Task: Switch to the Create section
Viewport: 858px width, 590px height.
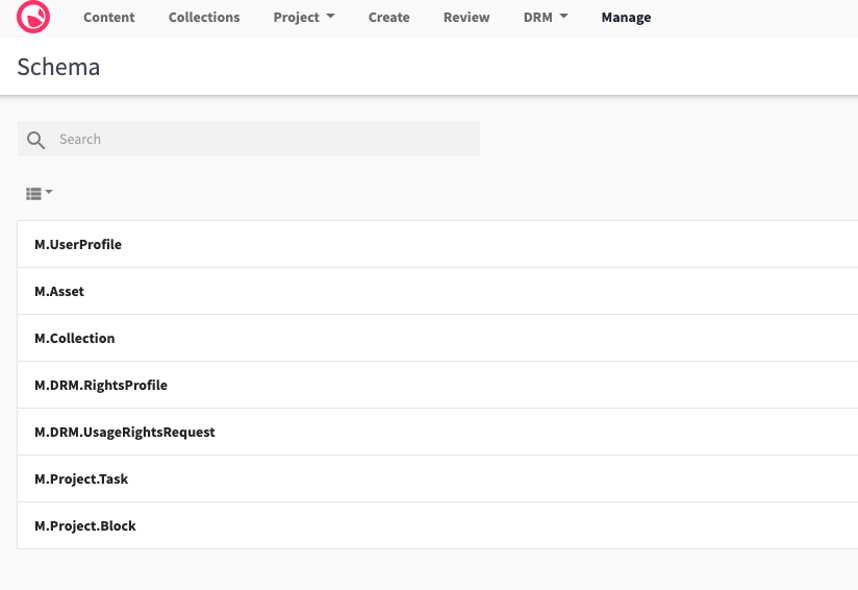Action: tap(389, 17)
